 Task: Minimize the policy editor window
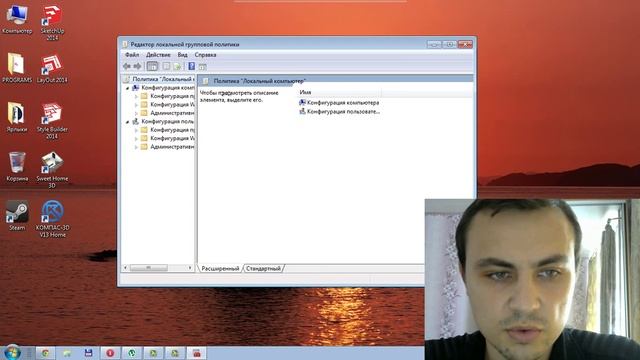(x=434, y=44)
